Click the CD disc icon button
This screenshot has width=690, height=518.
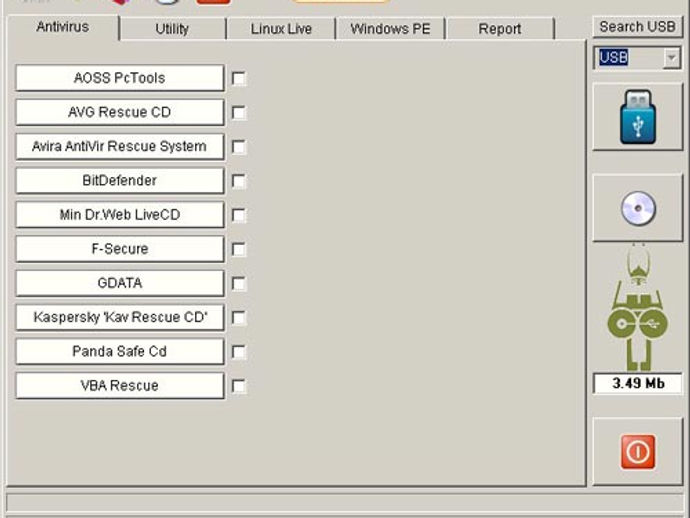click(638, 208)
